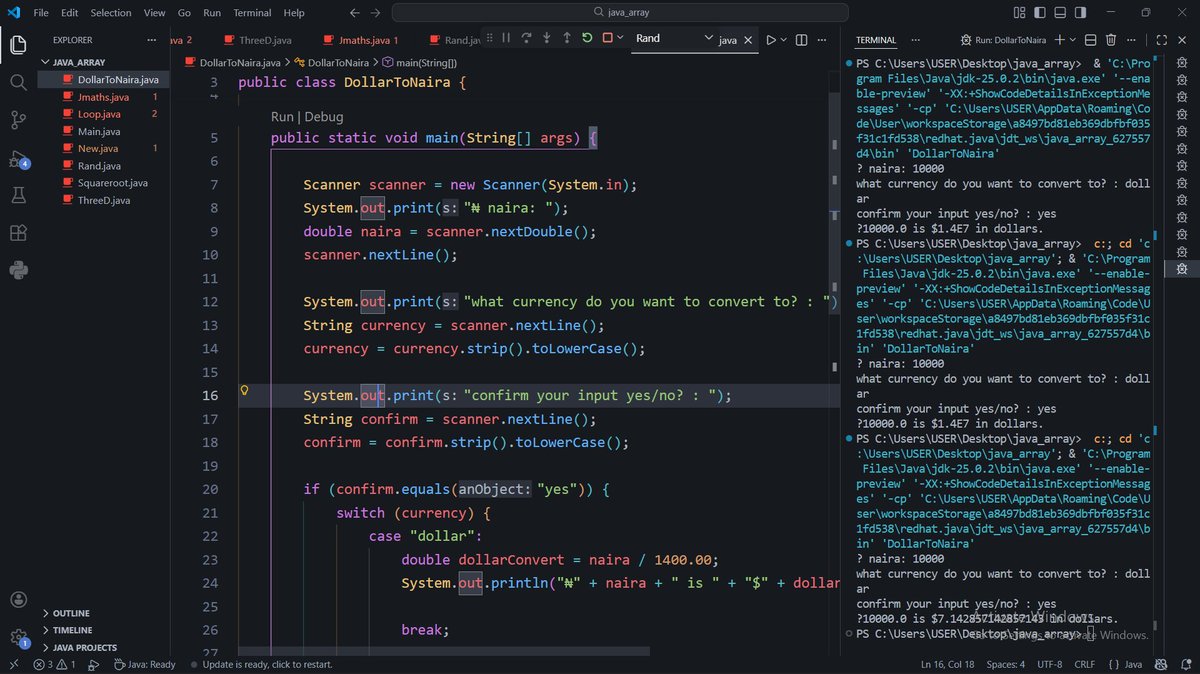
Task: Switch to the ThreeD.java editor tab
Action: [257, 40]
